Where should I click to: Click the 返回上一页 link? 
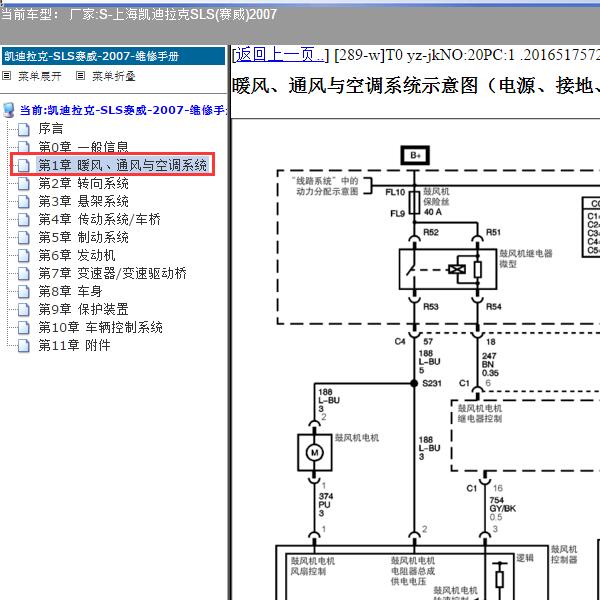tap(279, 55)
